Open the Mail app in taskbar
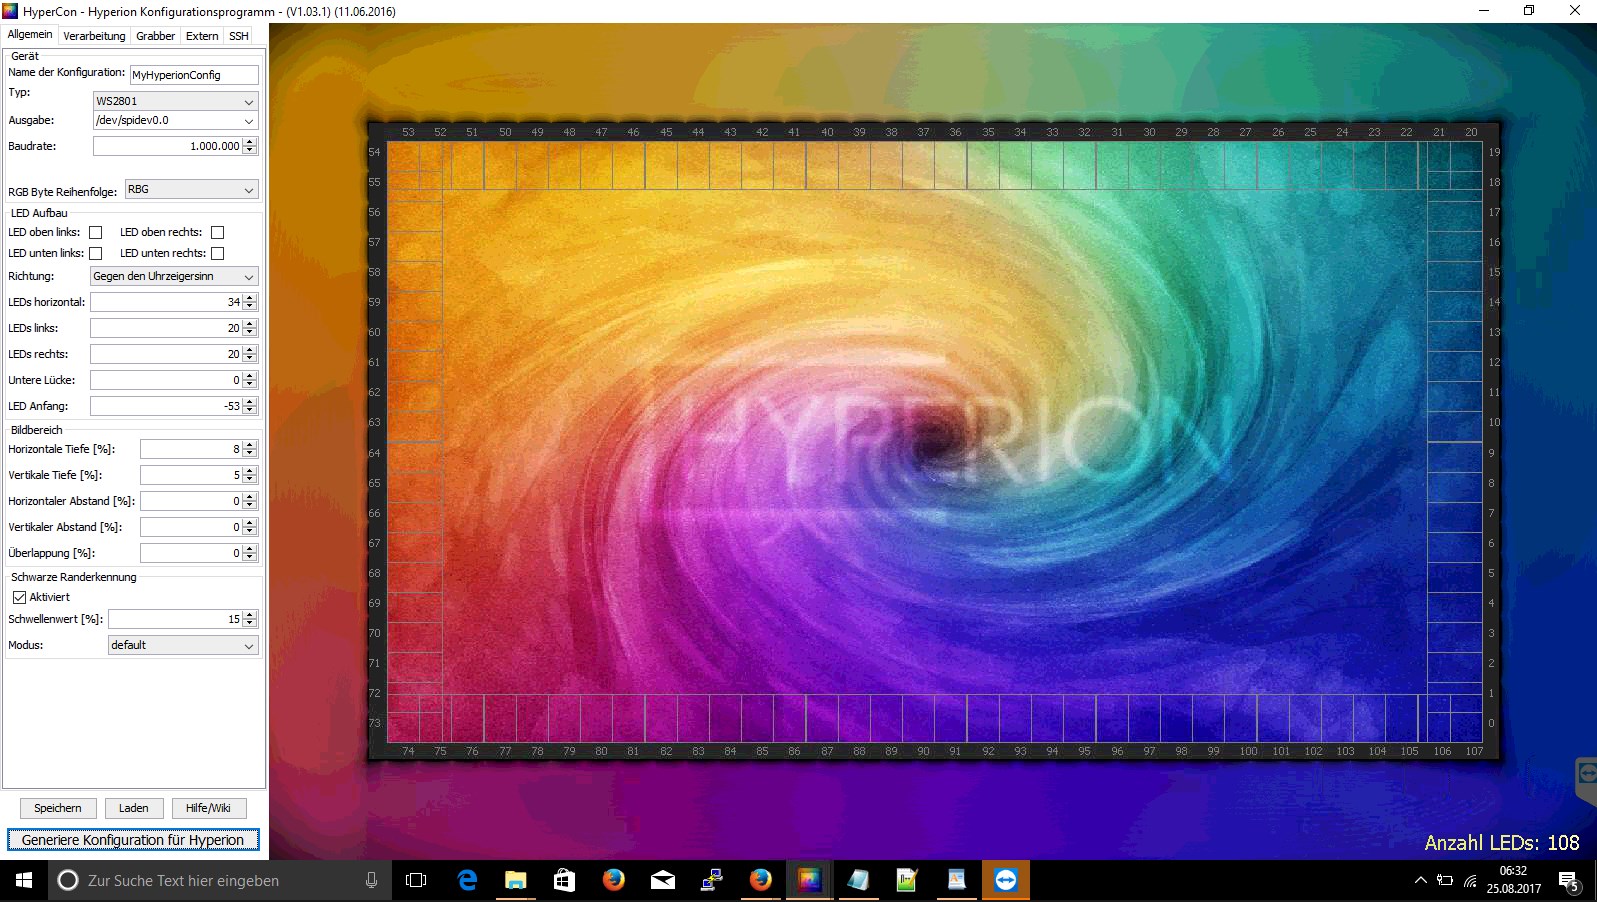Screen dimensions: 1597x902 [662, 880]
